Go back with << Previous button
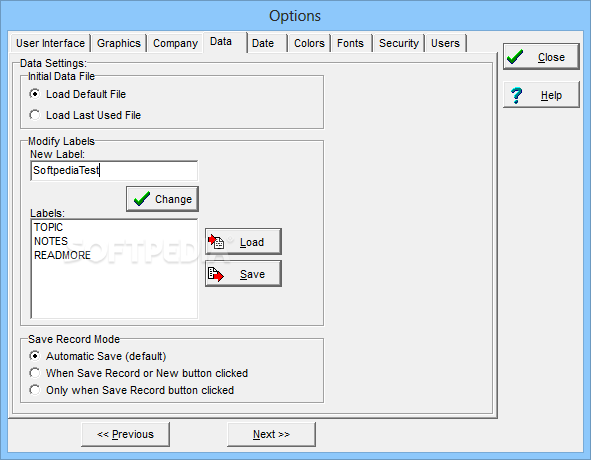The width and height of the screenshot is (591, 460). pos(126,434)
